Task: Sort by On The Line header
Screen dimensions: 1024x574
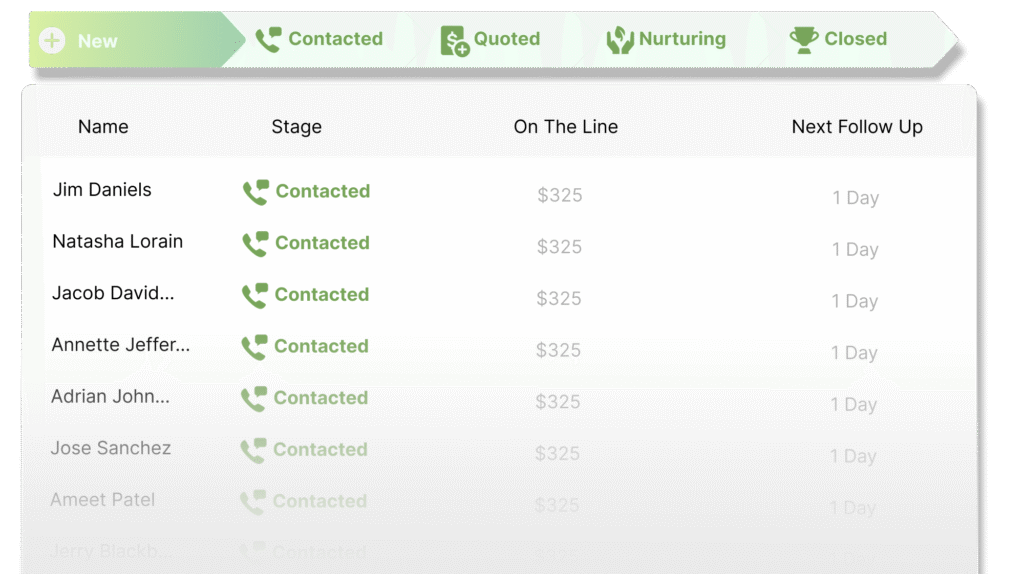Action: 566,127
